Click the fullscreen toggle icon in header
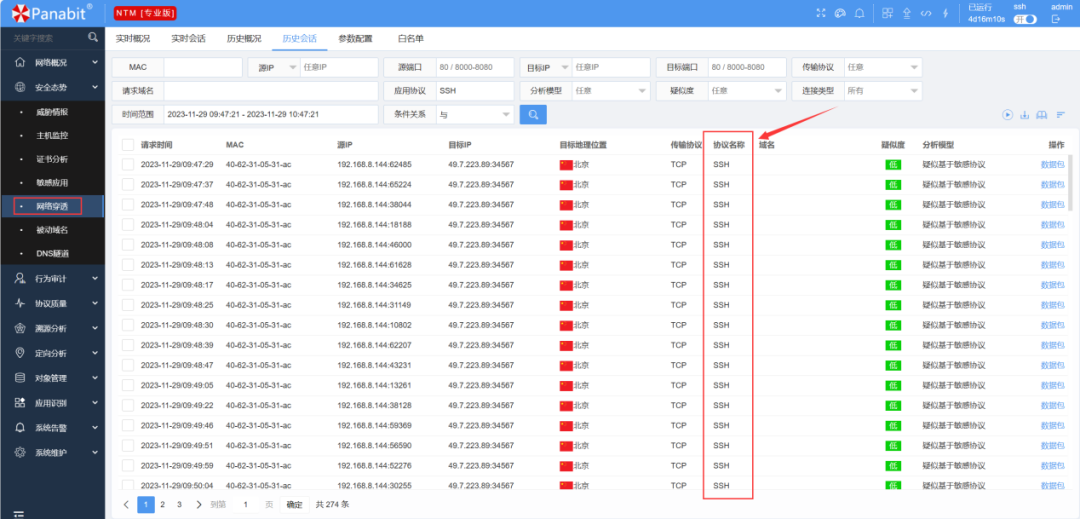Viewport: 1080px width, 519px height. [x=820, y=13]
